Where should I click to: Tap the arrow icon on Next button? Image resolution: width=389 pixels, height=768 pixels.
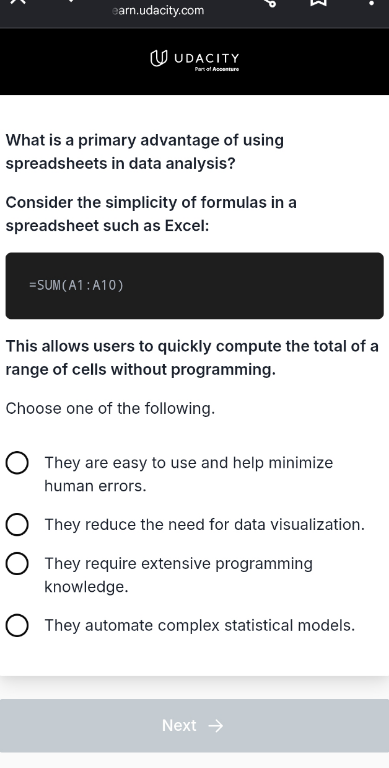click(216, 725)
